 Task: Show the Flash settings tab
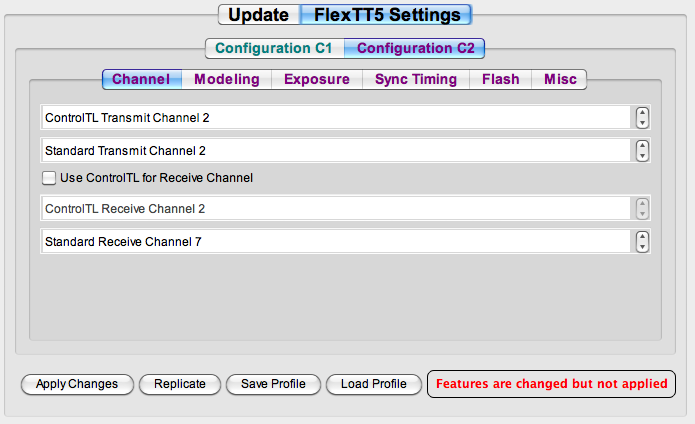pos(500,79)
